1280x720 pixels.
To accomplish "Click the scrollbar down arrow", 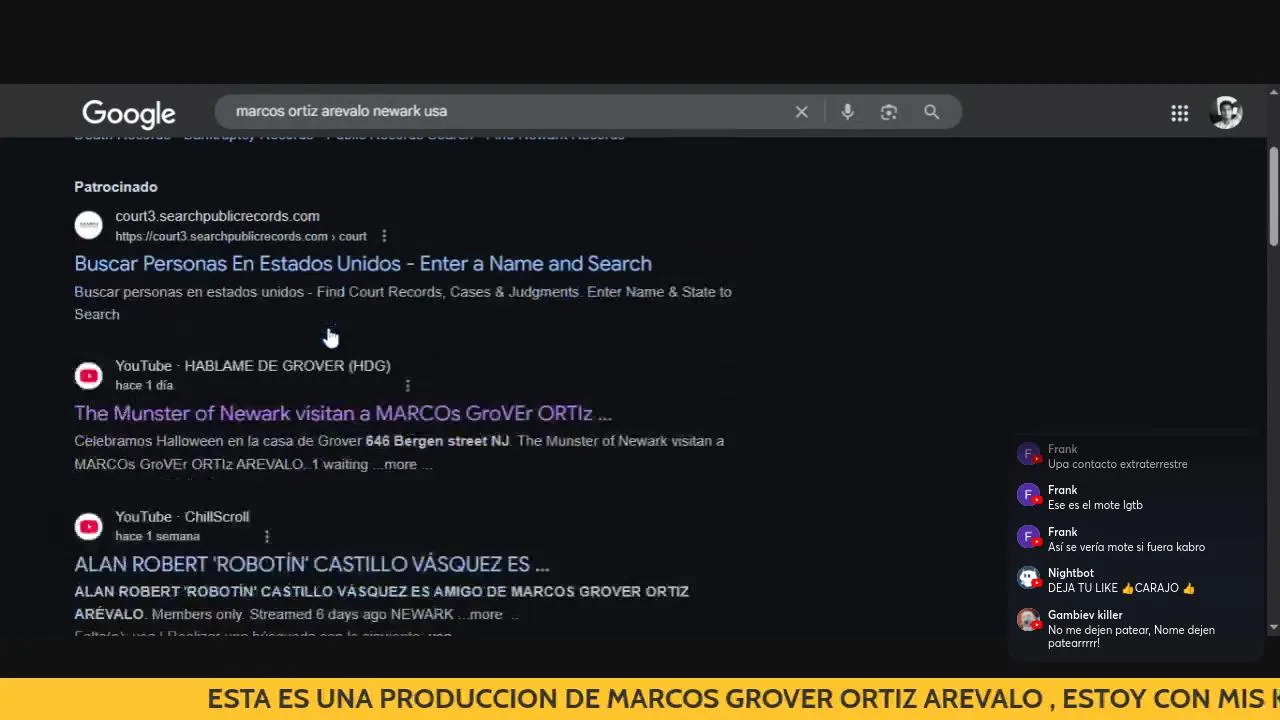I will (1273, 627).
